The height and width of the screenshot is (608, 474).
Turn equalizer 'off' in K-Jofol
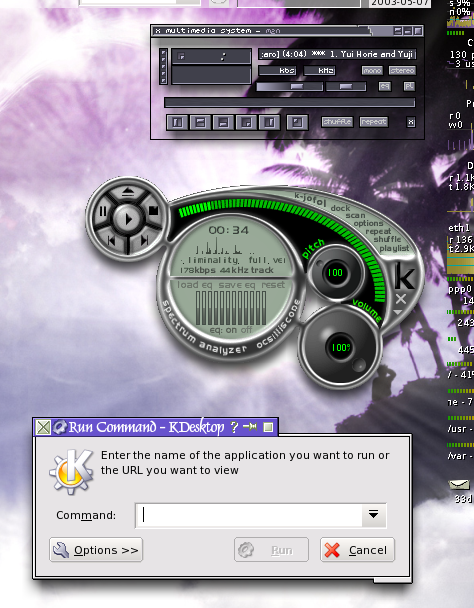(x=246, y=330)
